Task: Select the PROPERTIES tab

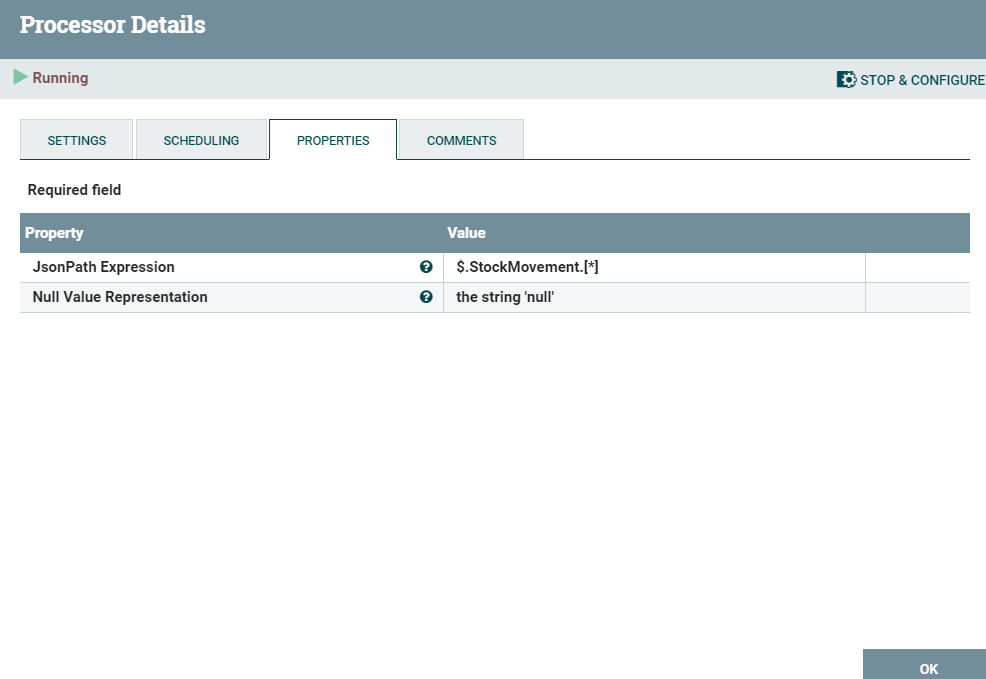Action: click(x=333, y=140)
